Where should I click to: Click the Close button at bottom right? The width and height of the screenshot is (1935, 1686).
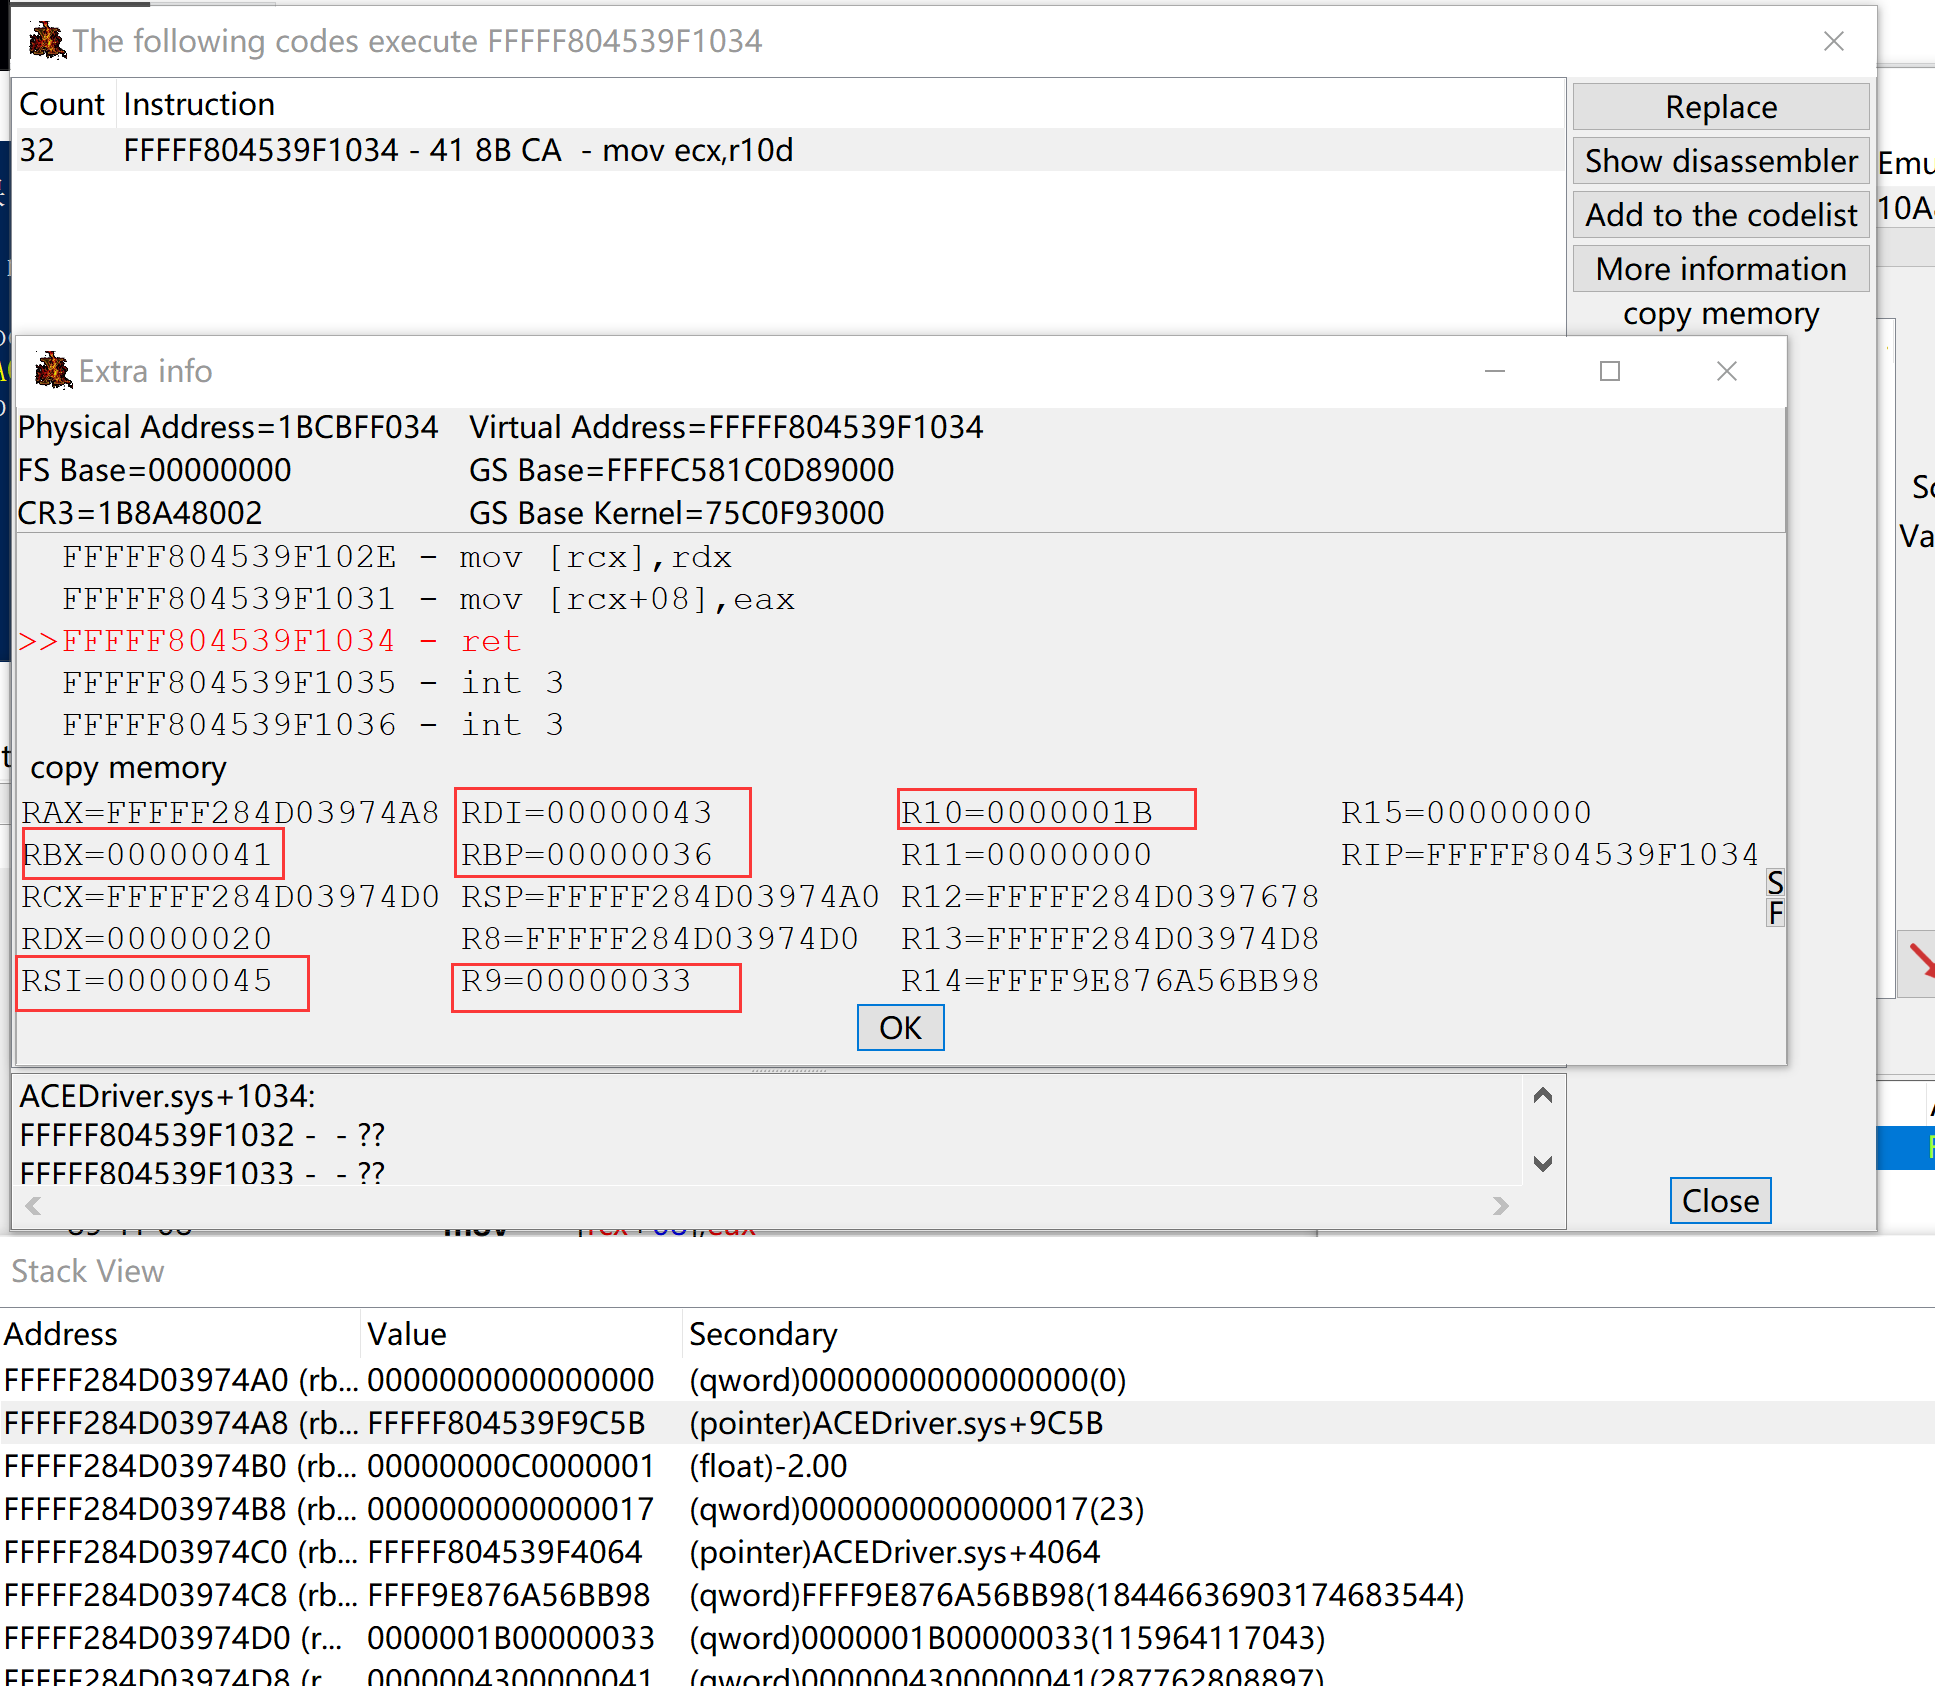1720,1200
